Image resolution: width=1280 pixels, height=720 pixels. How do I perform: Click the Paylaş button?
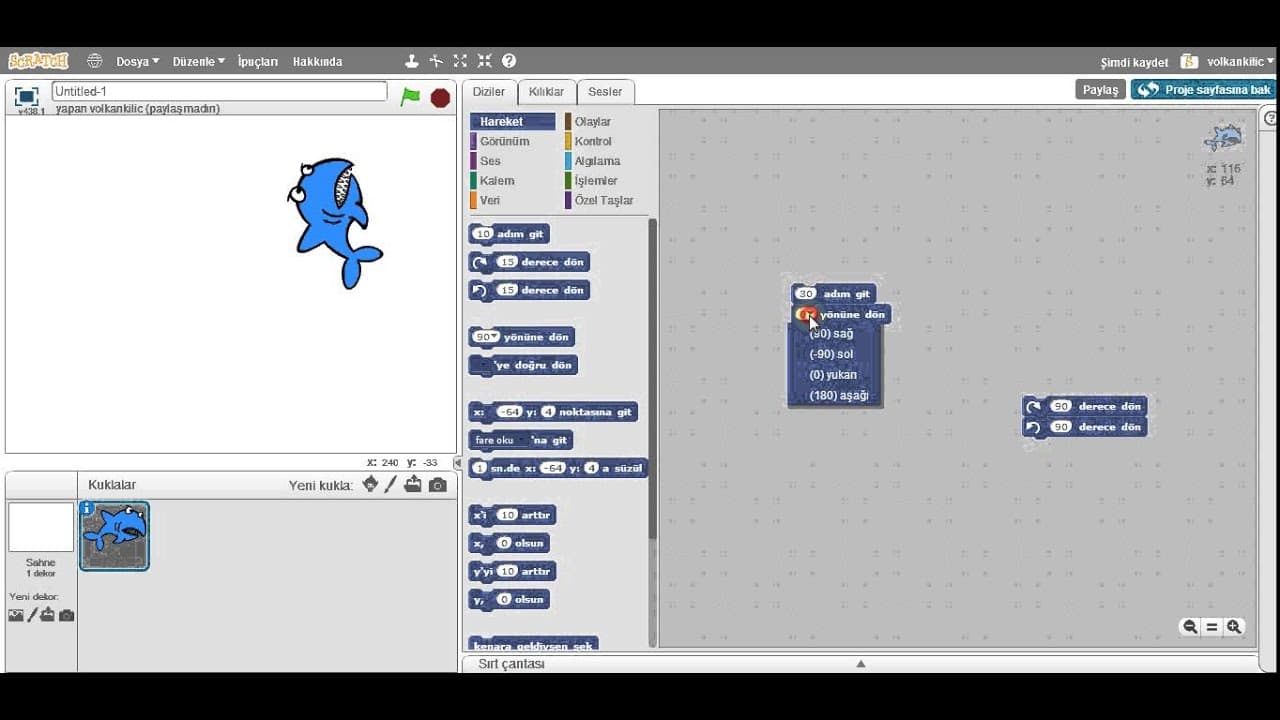1100,90
